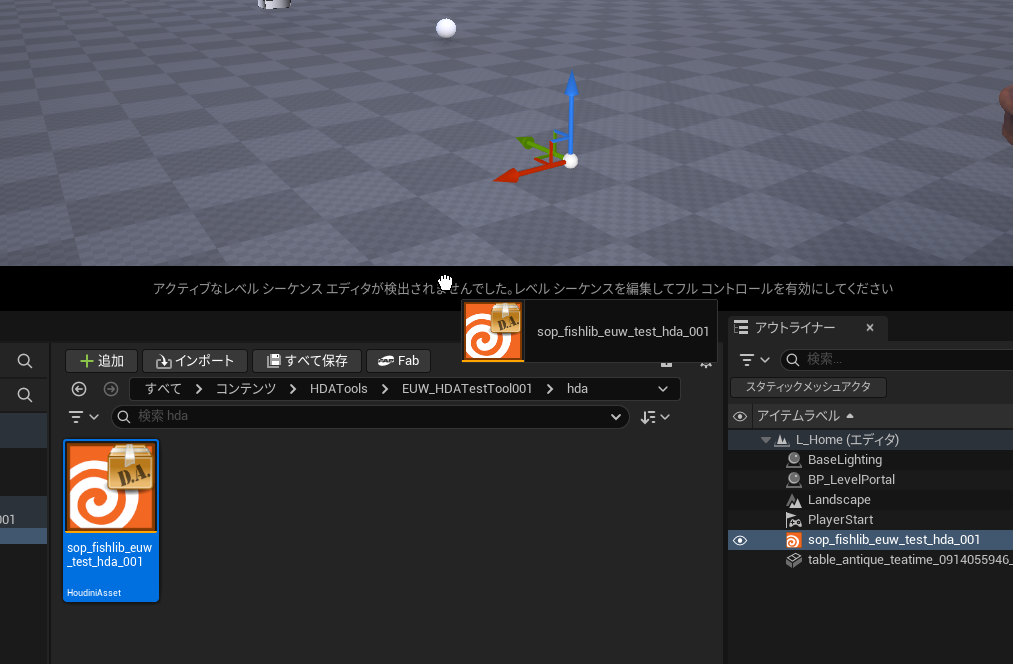Image resolution: width=1013 pixels, height=664 pixels.
Task: Toggle visibility of sop_fishlib_euw_test_hda_001 actor
Action: coord(740,541)
